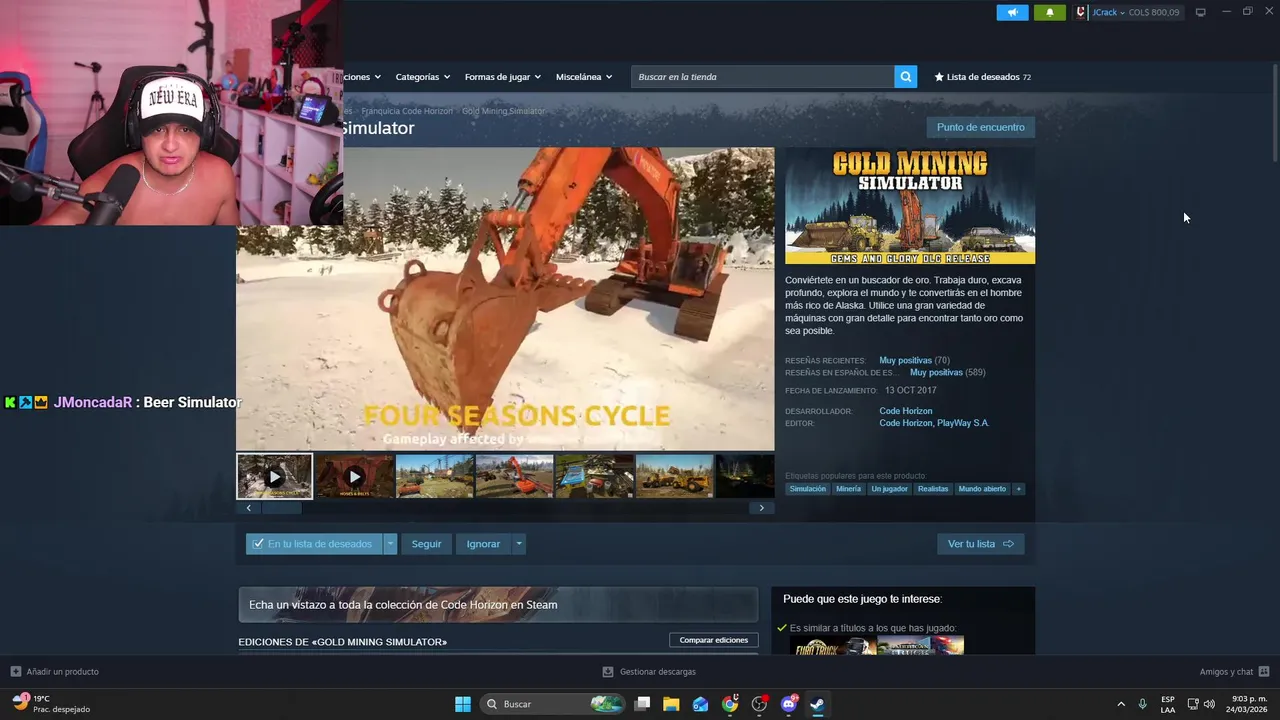The image size is (1280, 720).
Task: Focus the 'Buscar en la tienda' search field
Action: click(762, 77)
